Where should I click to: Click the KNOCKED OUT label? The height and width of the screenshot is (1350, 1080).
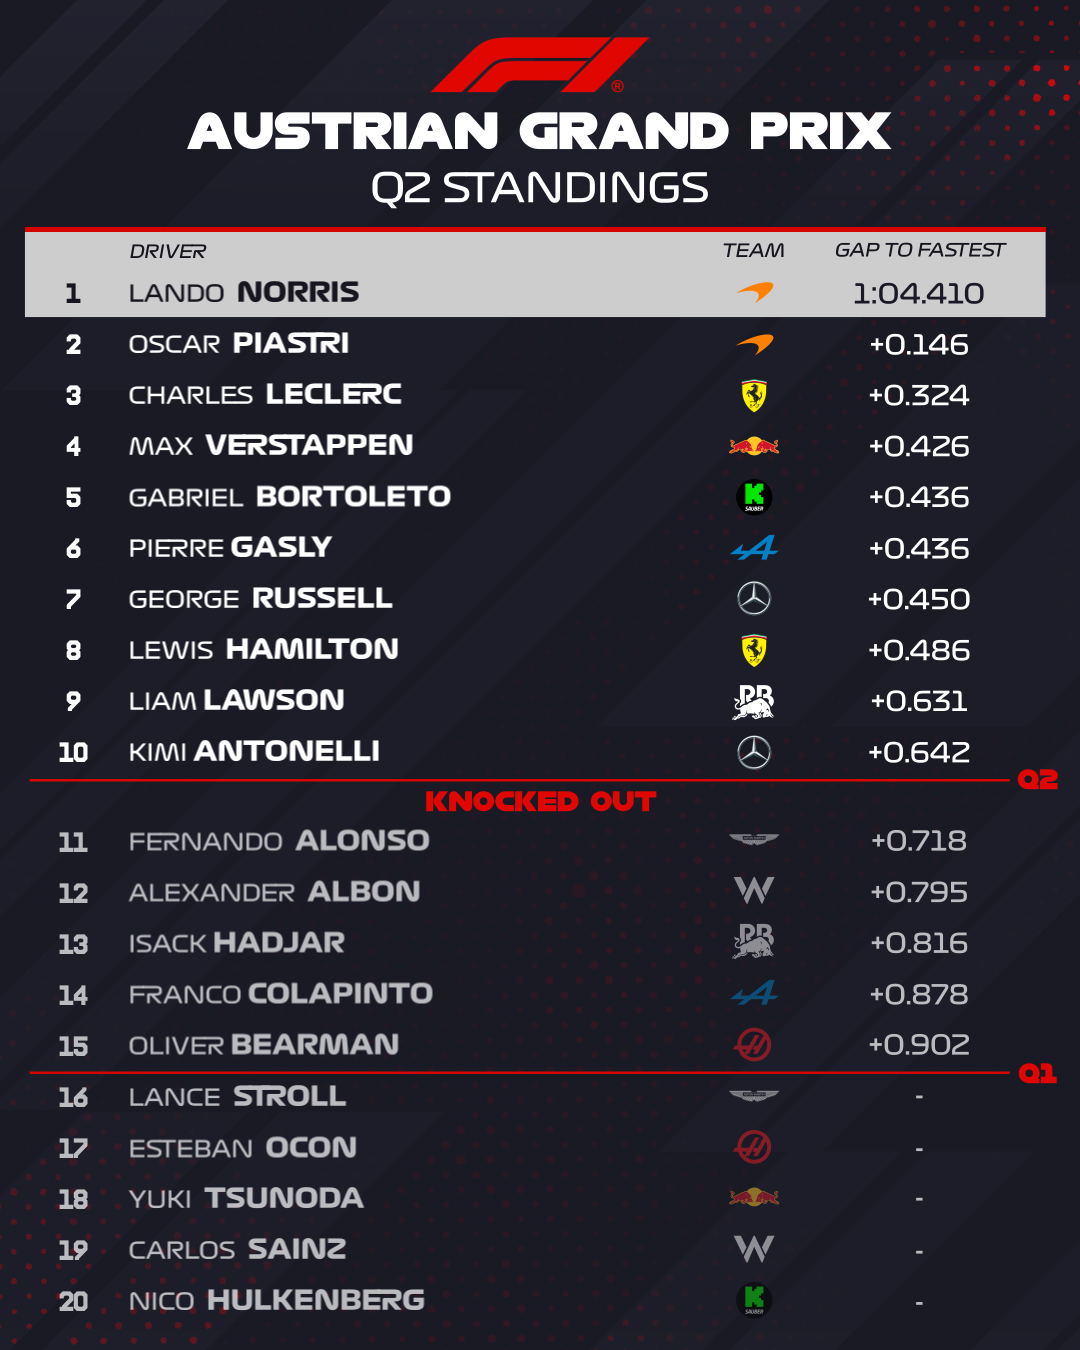[x=540, y=802]
